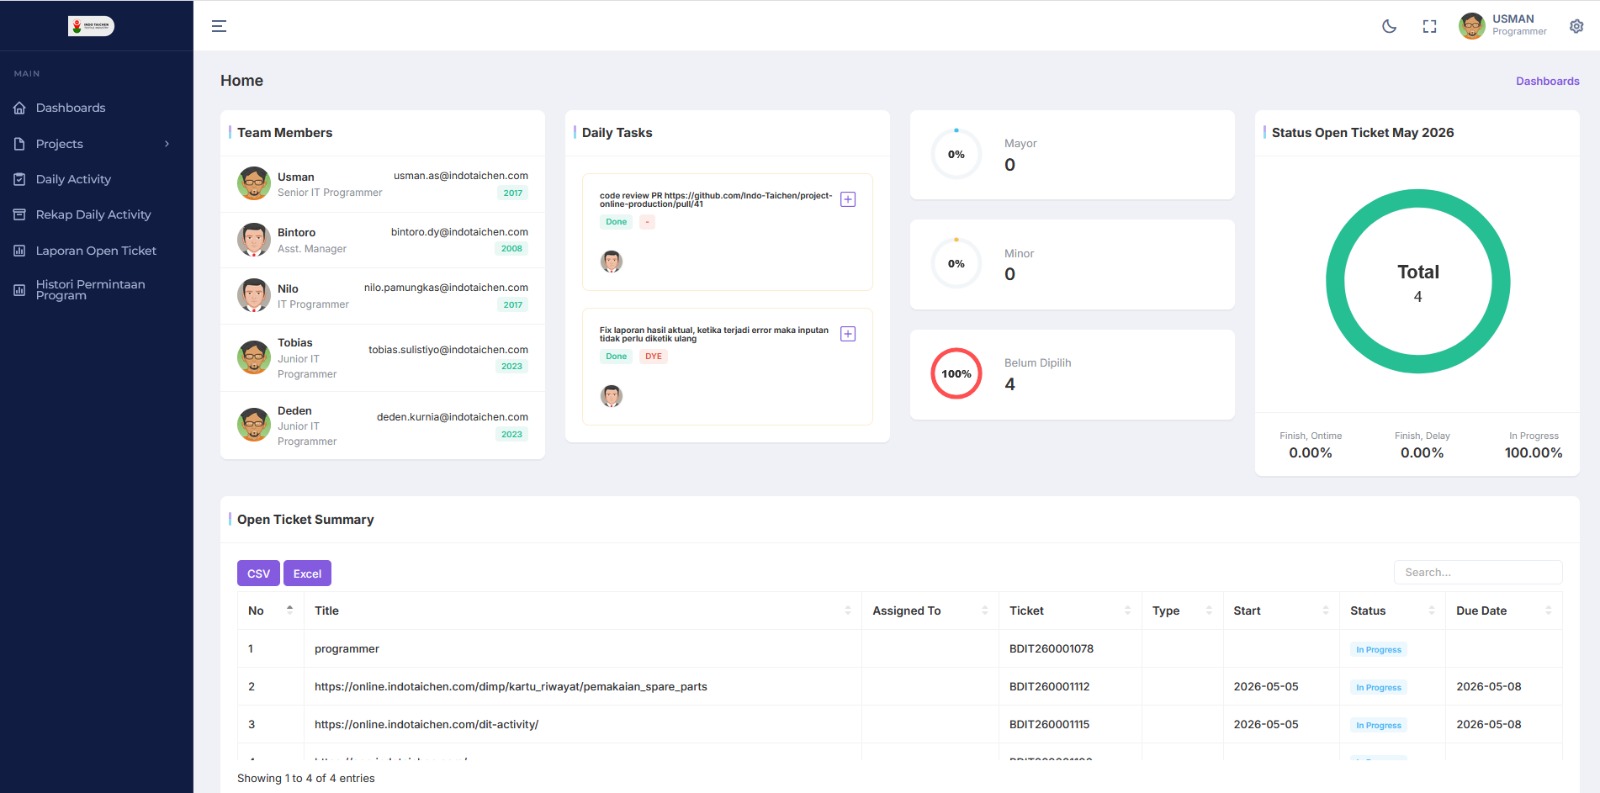Screen dimensions: 1600x793
Task: Open settings gear icon in header
Action: coord(1576,26)
